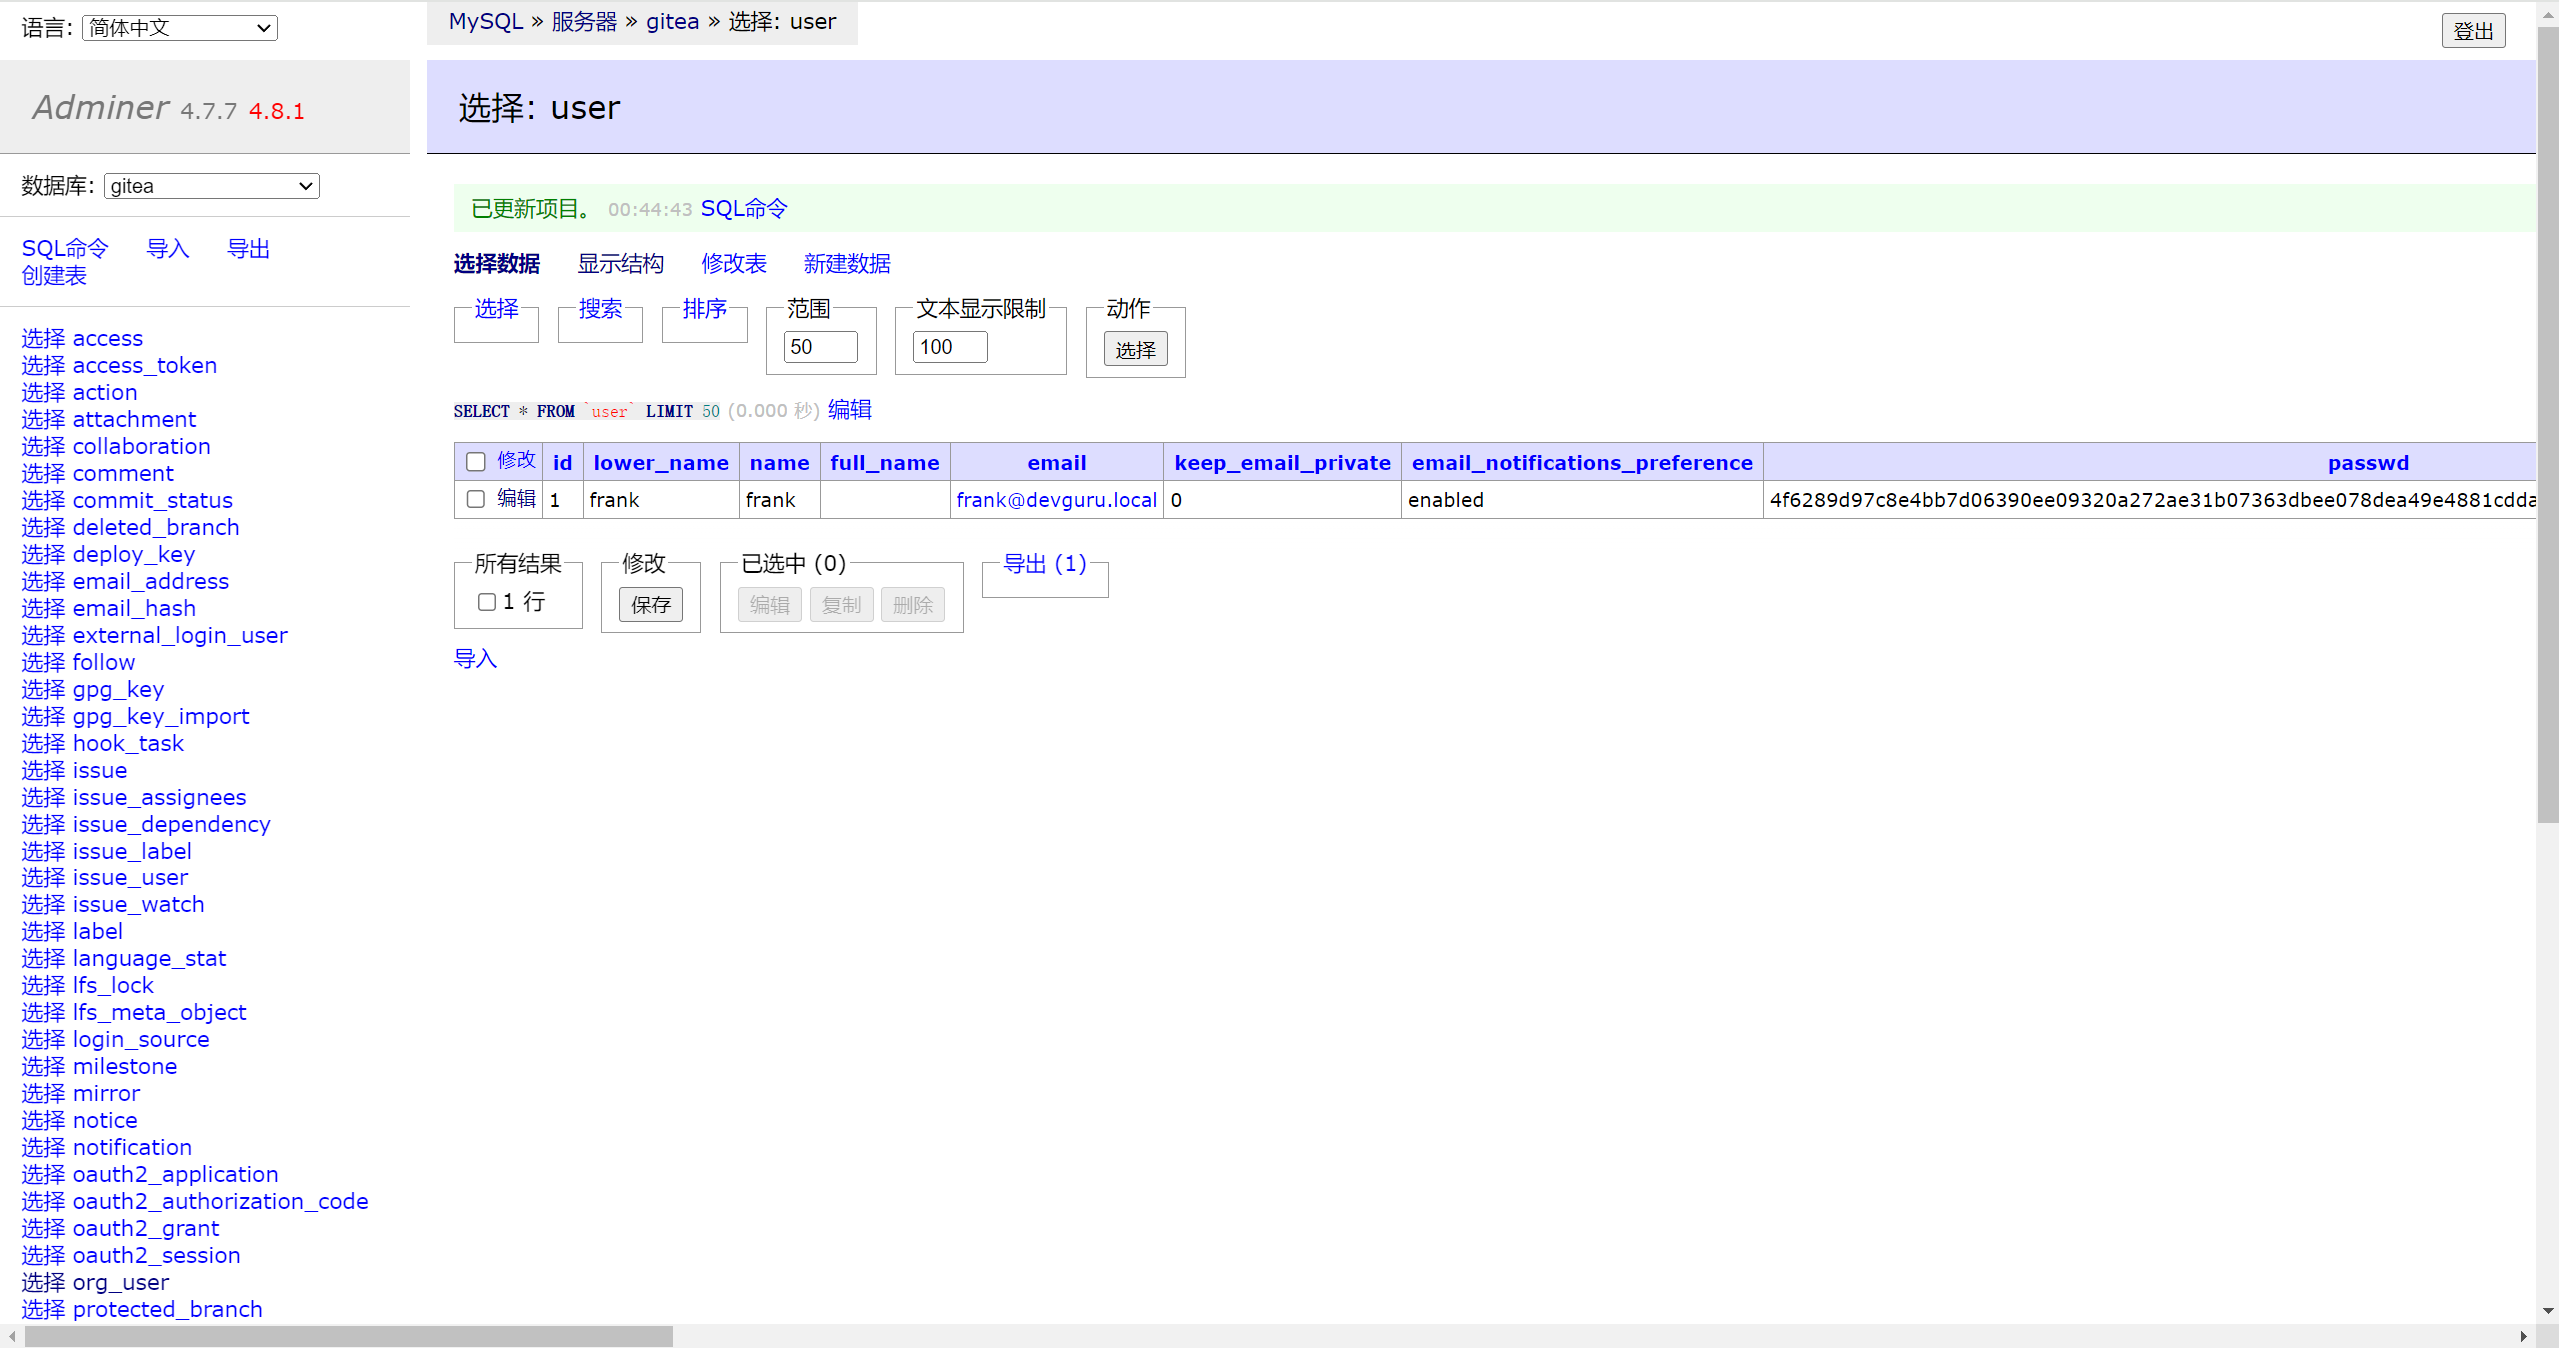The height and width of the screenshot is (1348, 2559).
Task: Check the header select-all rows checkbox
Action: [476, 462]
